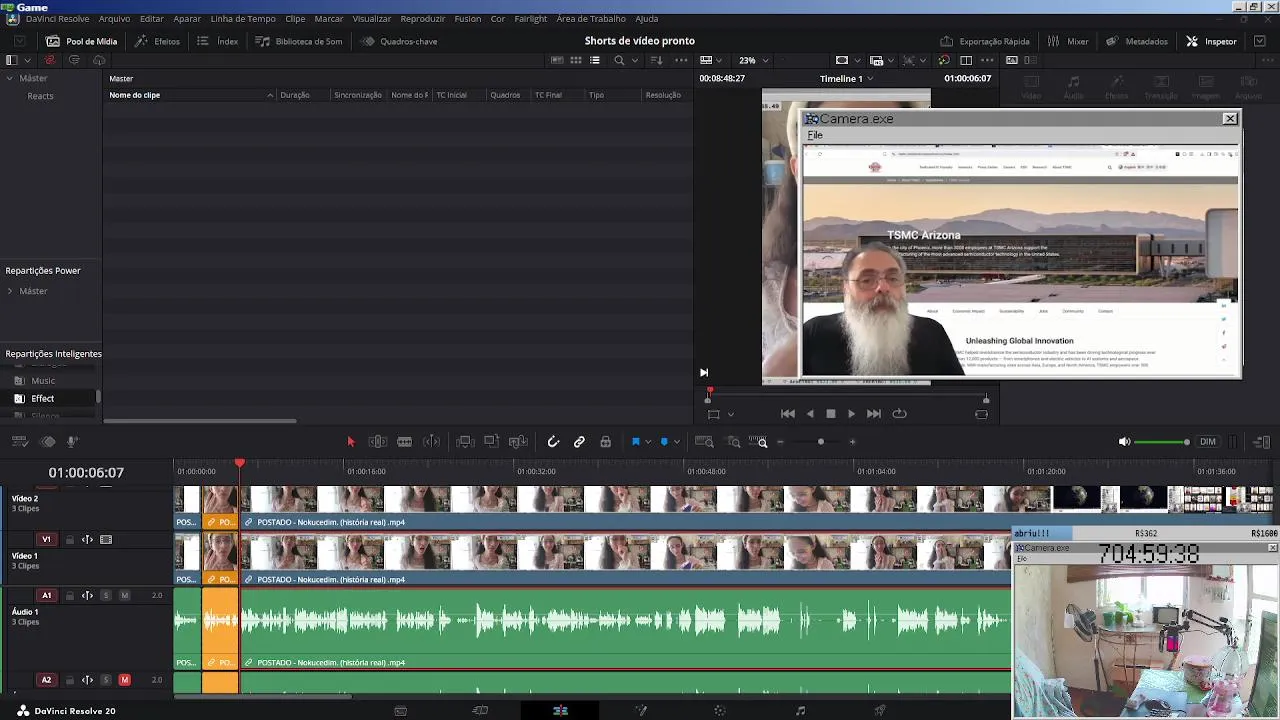1280x720 pixels.
Task: Choose the Dynamic Trim Mode tool
Action: click(x=404, y=442)
